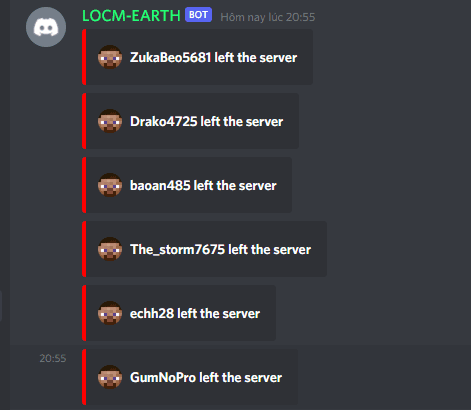Viewport: 471px width, 410px height.
Task: Click the Minecraft head beside GumNoPro
Action: click(x=110, y=377)
